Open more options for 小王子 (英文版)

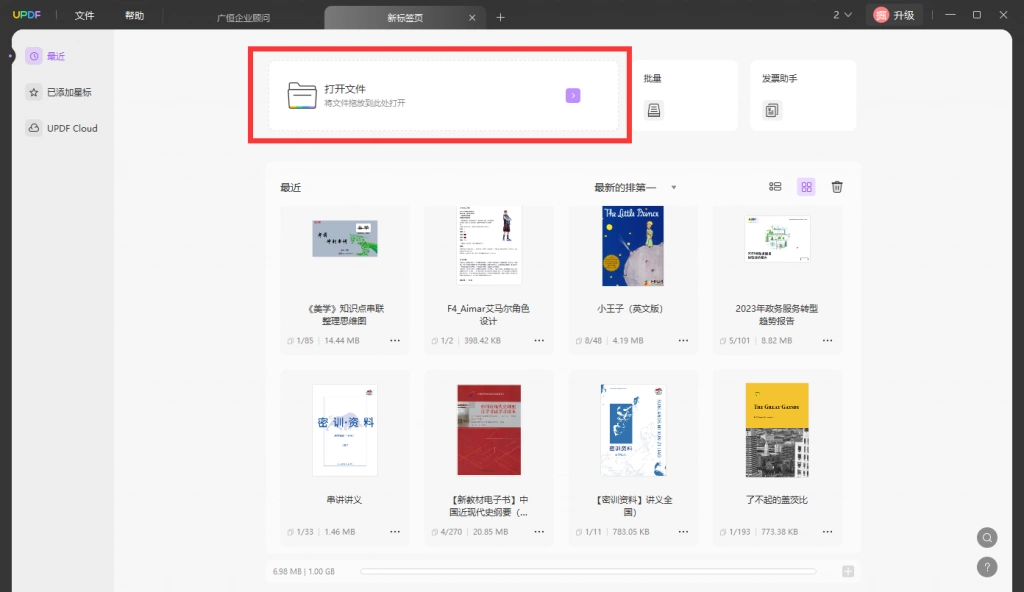(x=683, y=340)
